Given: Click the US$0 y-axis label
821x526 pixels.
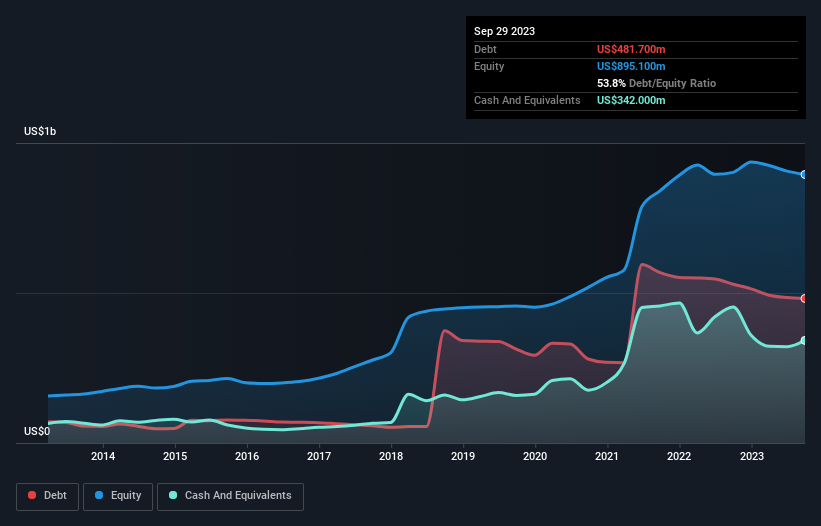Looking at the screenshot, I should 37,431.
